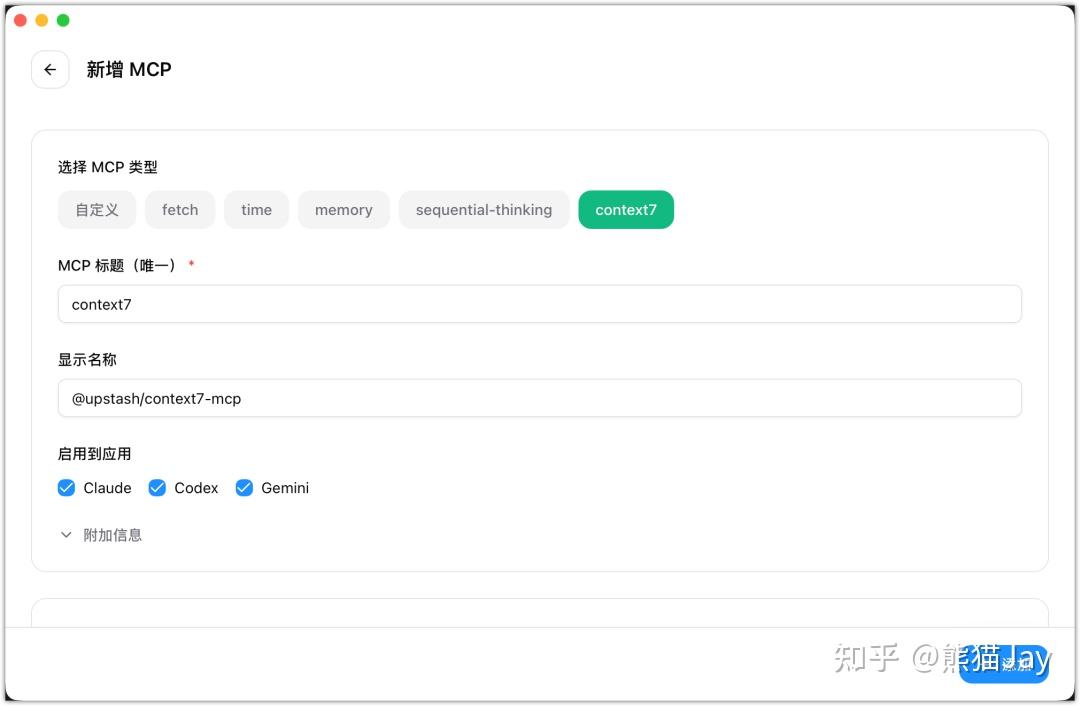Click the back arrow beside 新增 MCP
1080x706 pixels.
50,69
